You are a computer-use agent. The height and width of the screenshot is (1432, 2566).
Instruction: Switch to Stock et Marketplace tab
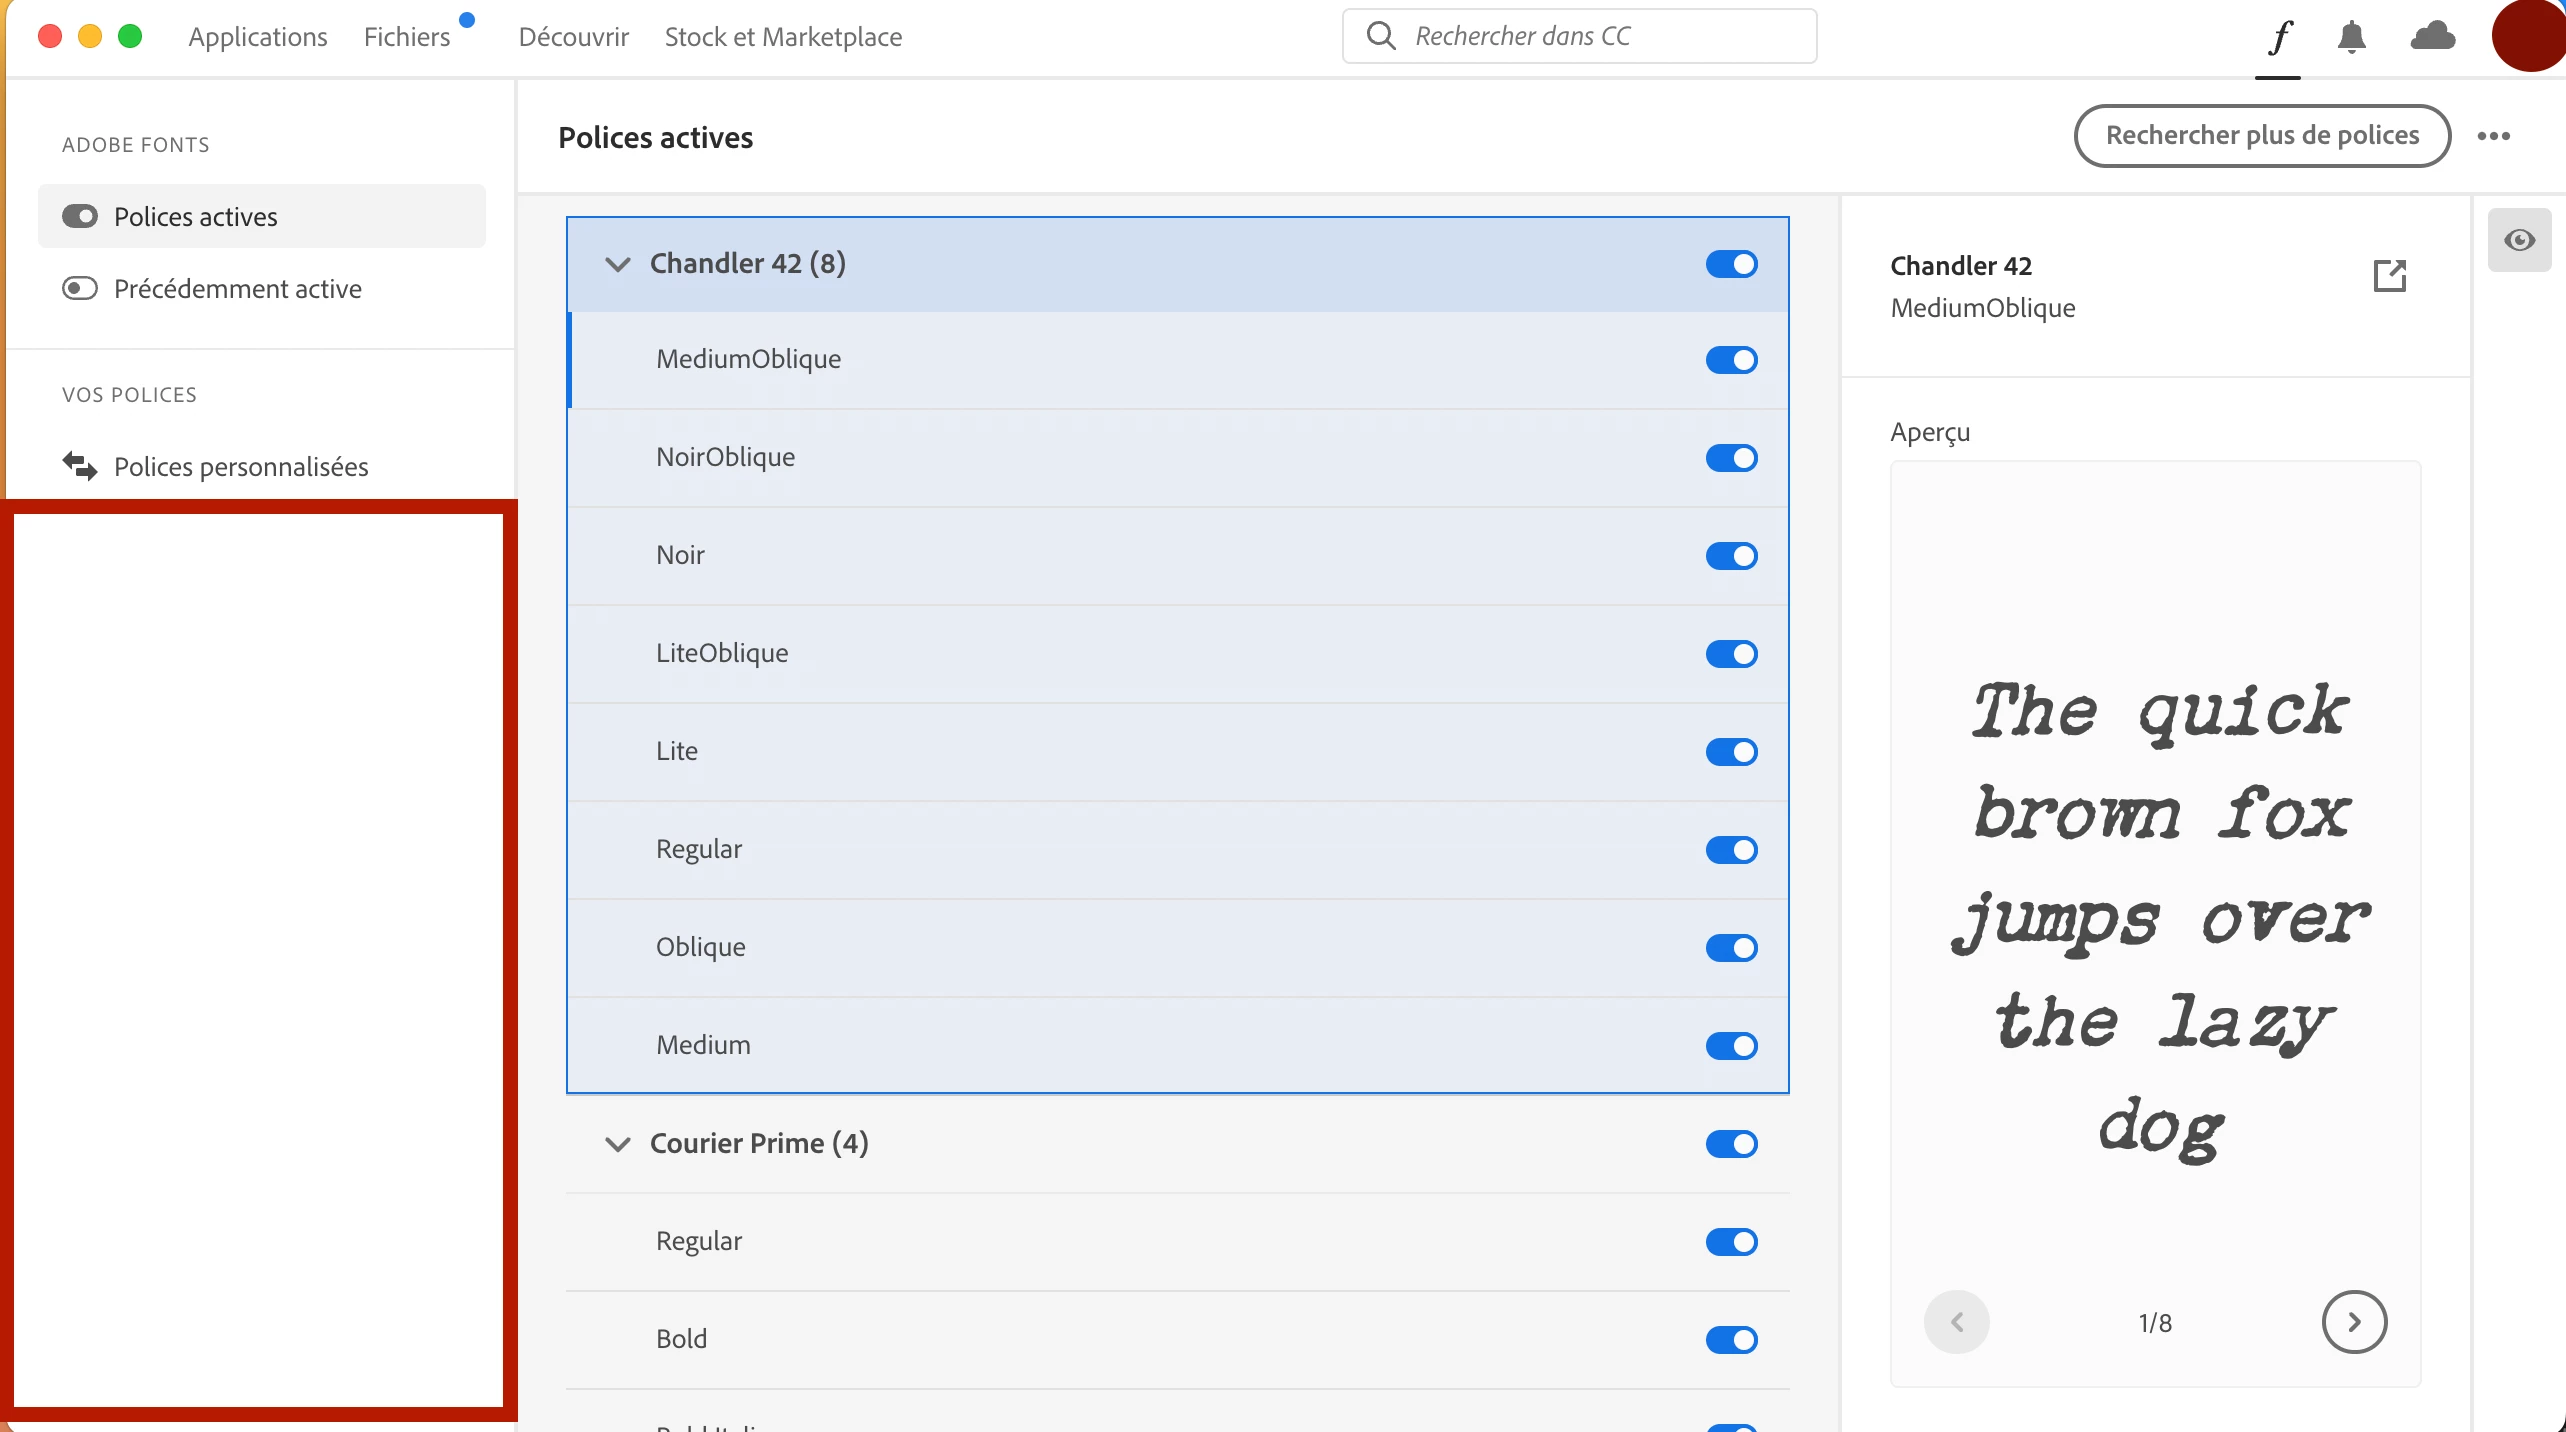coord(783,37)
